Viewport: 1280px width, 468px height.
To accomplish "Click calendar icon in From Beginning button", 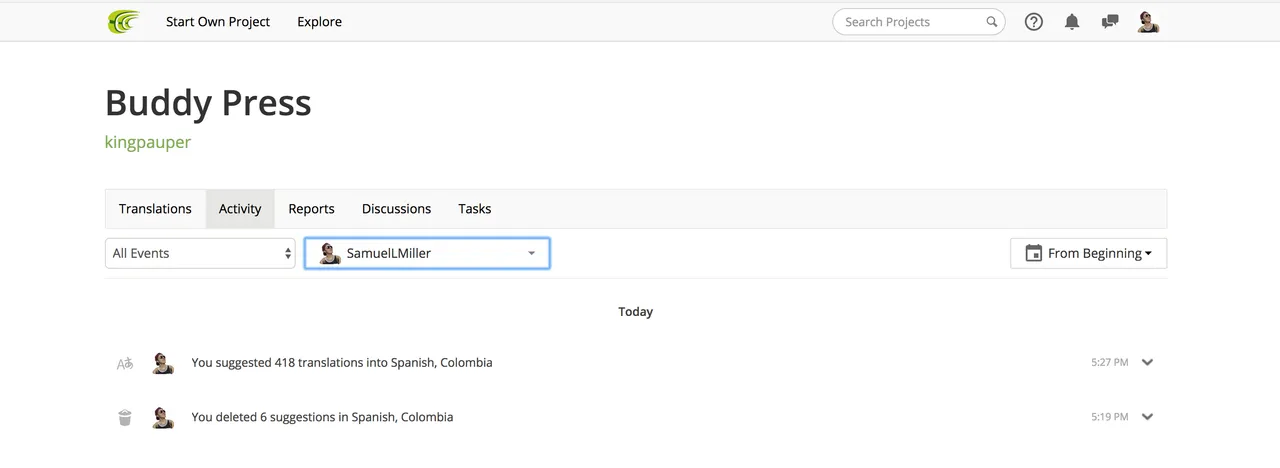I will click(x=1034, y=253).
